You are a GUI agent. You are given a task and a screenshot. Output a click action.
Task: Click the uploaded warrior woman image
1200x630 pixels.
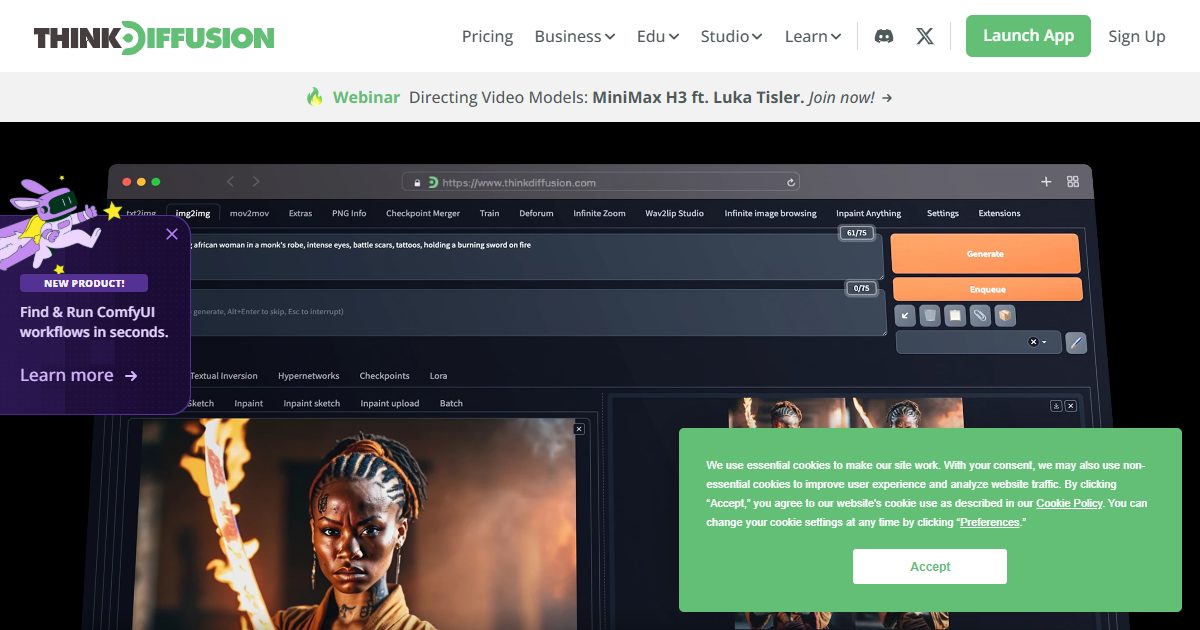(x=355, y=524)
